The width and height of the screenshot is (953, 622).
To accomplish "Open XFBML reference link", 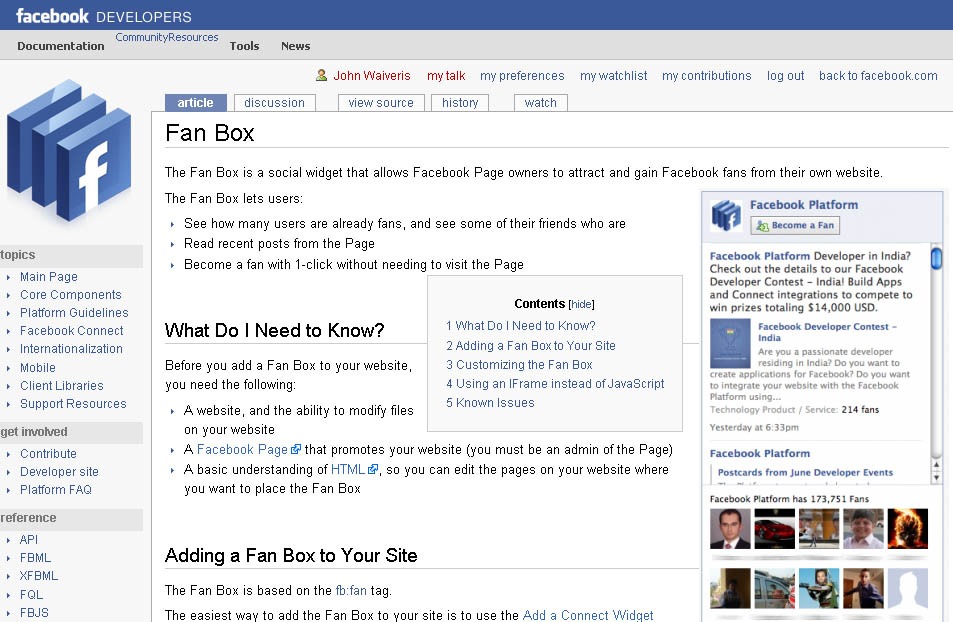I will pyautogui.click(x=39, y=575).
